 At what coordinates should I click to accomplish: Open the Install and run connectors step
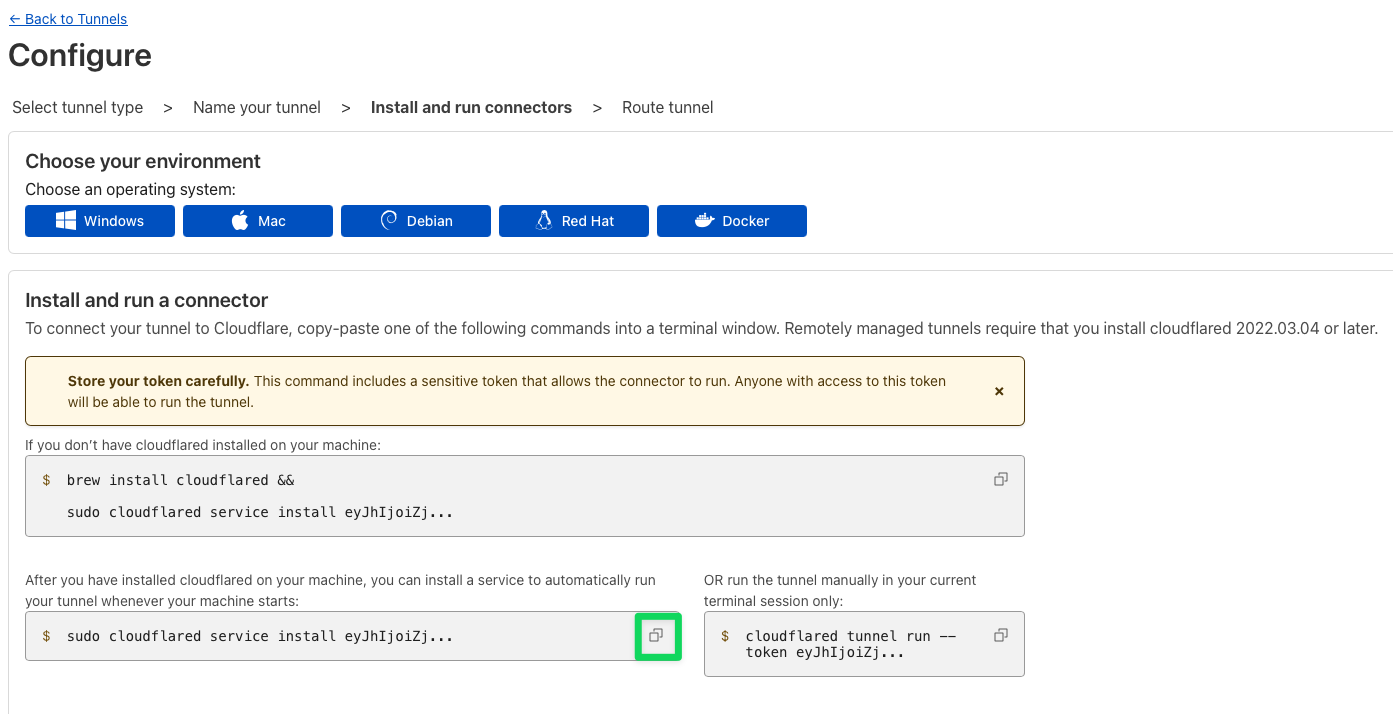pos(471,107)
